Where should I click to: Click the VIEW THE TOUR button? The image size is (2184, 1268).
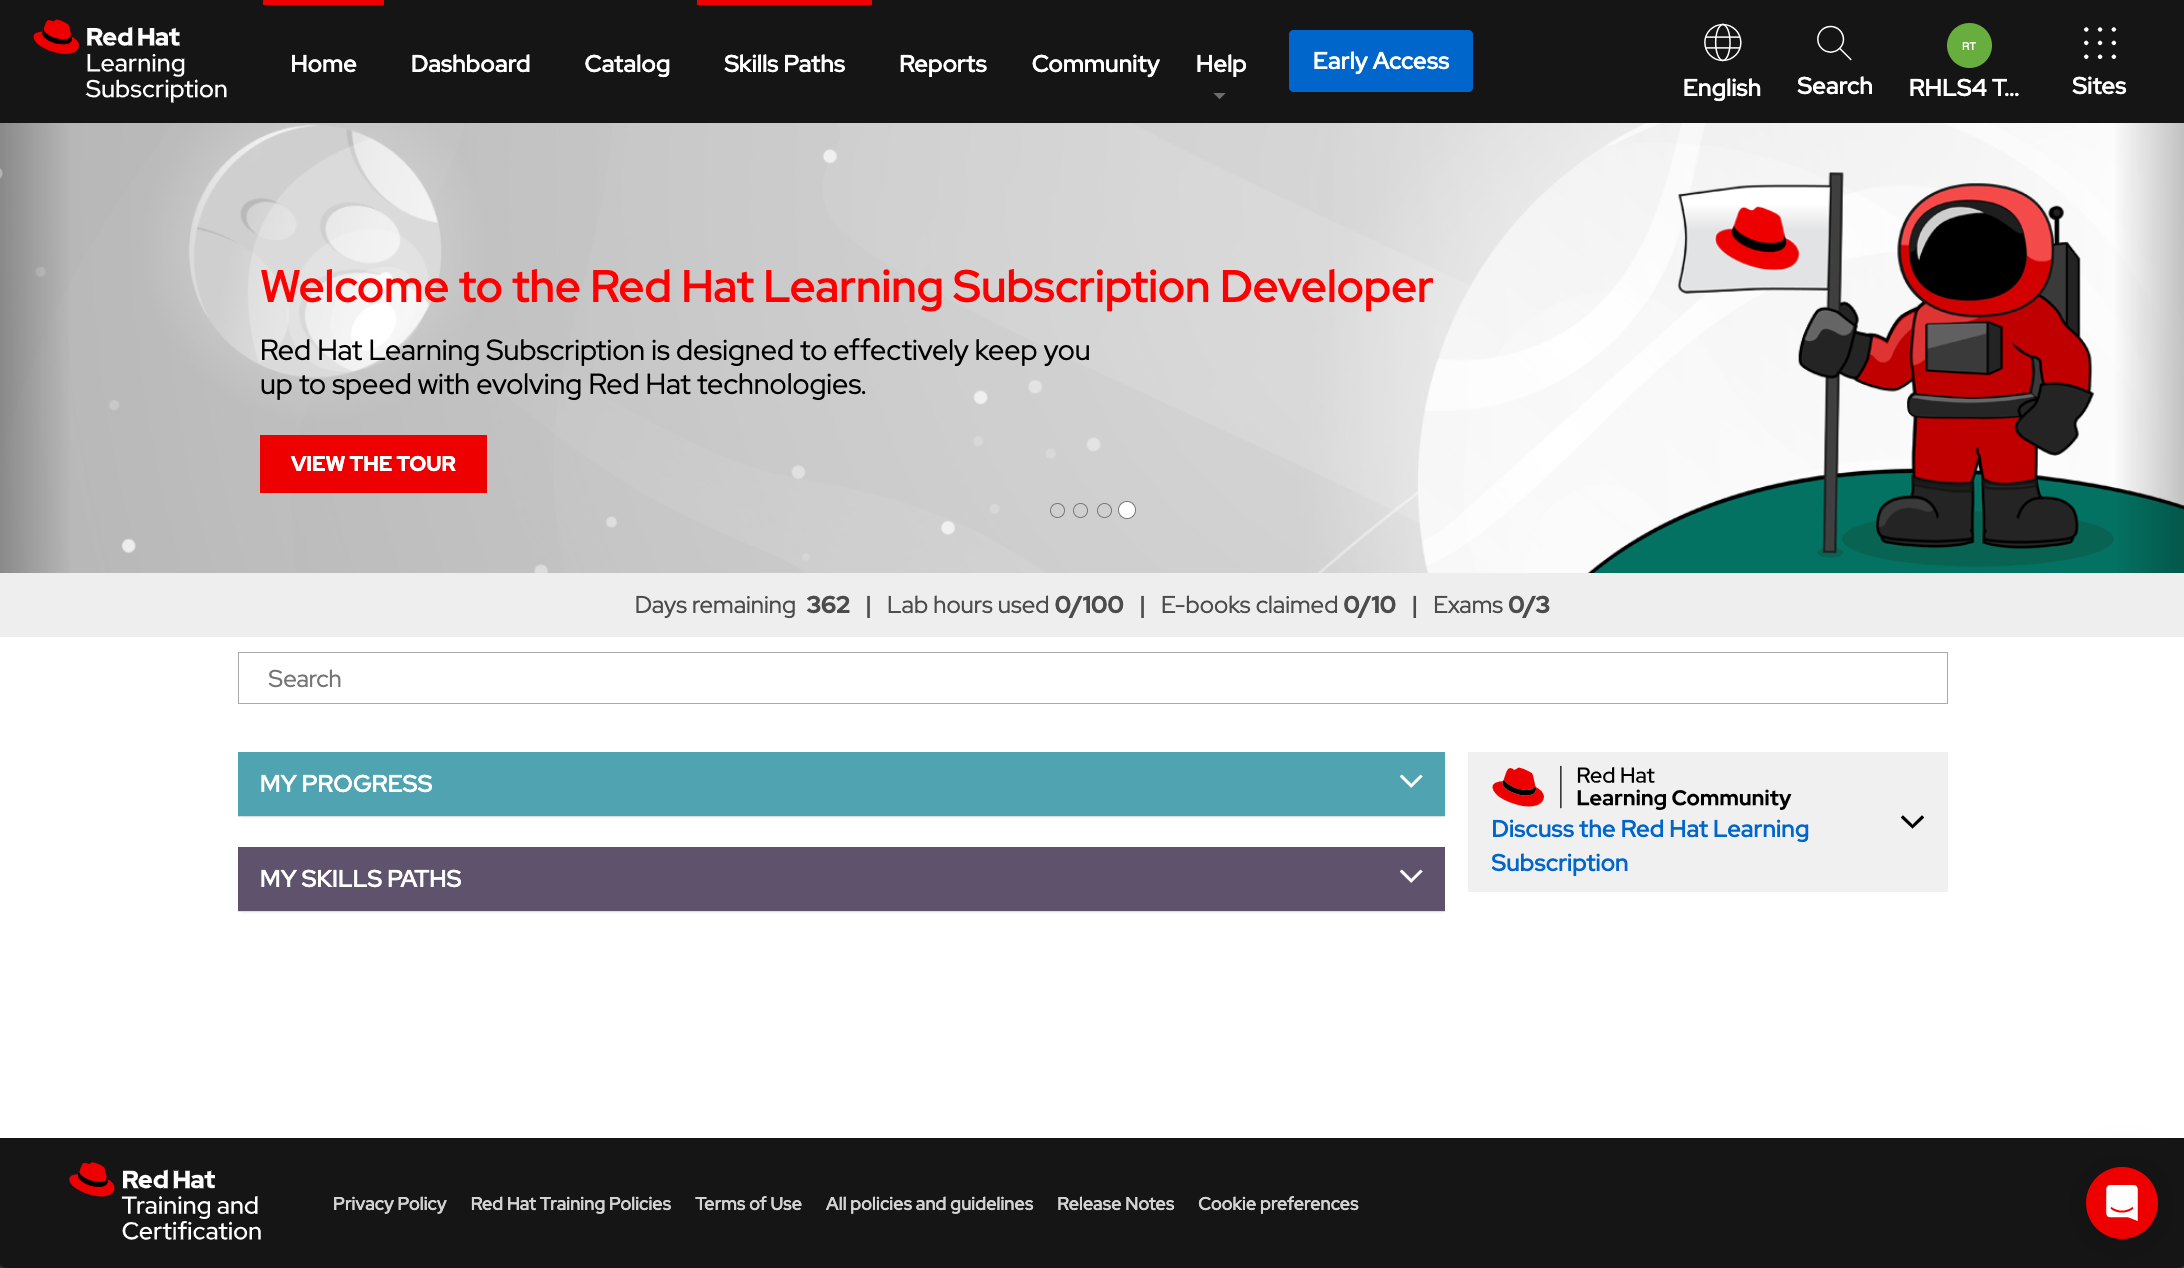click(373, 463)
